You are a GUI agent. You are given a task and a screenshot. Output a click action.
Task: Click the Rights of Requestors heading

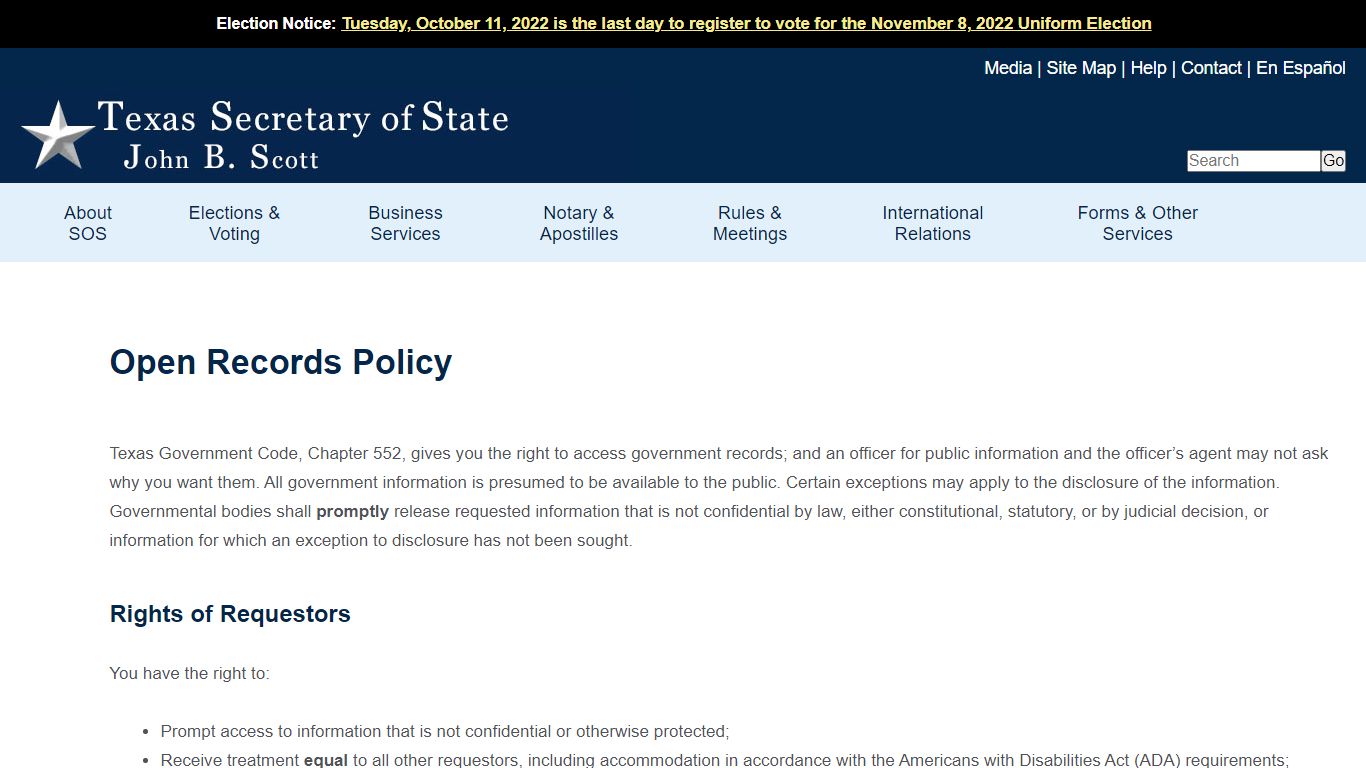(x=230, y=614)
